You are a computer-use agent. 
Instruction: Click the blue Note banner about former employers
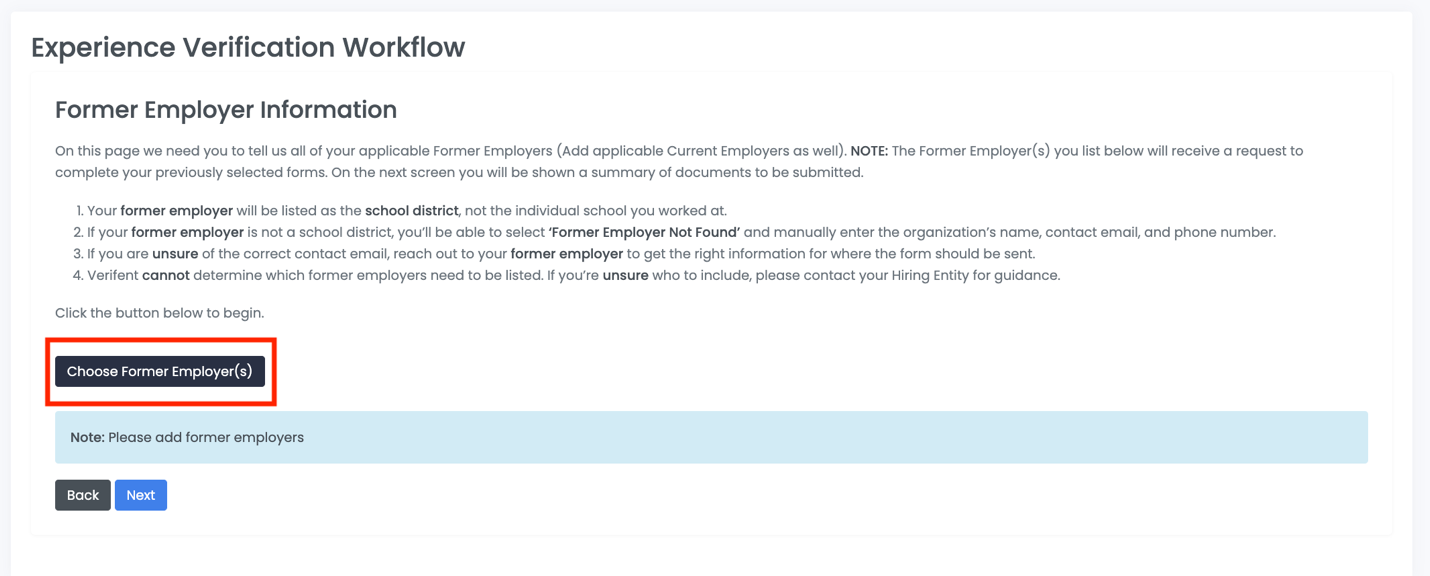710,437
